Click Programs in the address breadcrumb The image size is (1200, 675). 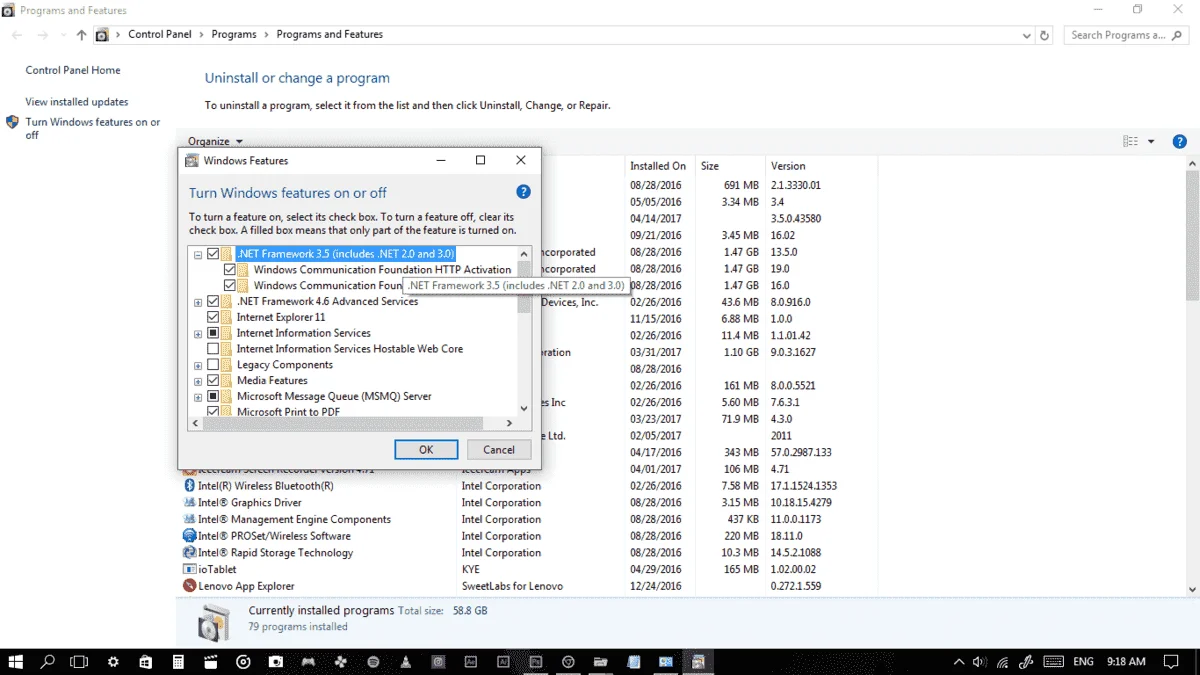(x=234, y=35)
